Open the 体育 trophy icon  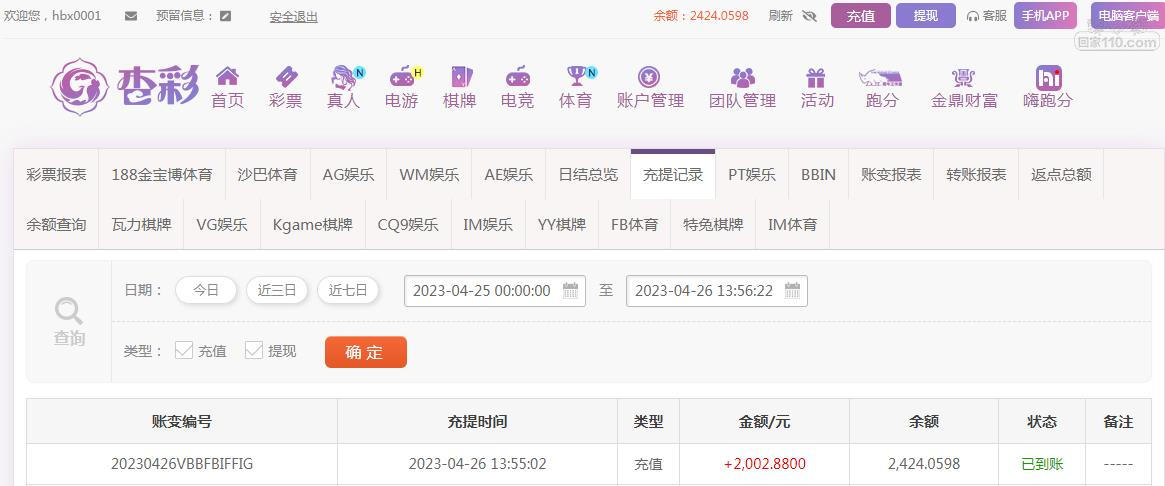(576, 77)
